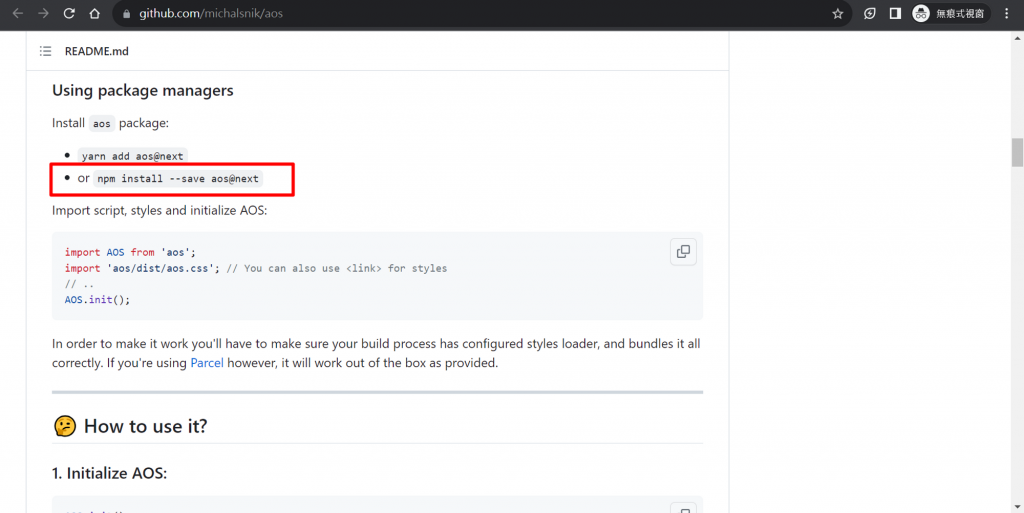Click the 'AOS.init();' code line
The height and width of the screenshot is (513, 1024).
pos(97,300)
